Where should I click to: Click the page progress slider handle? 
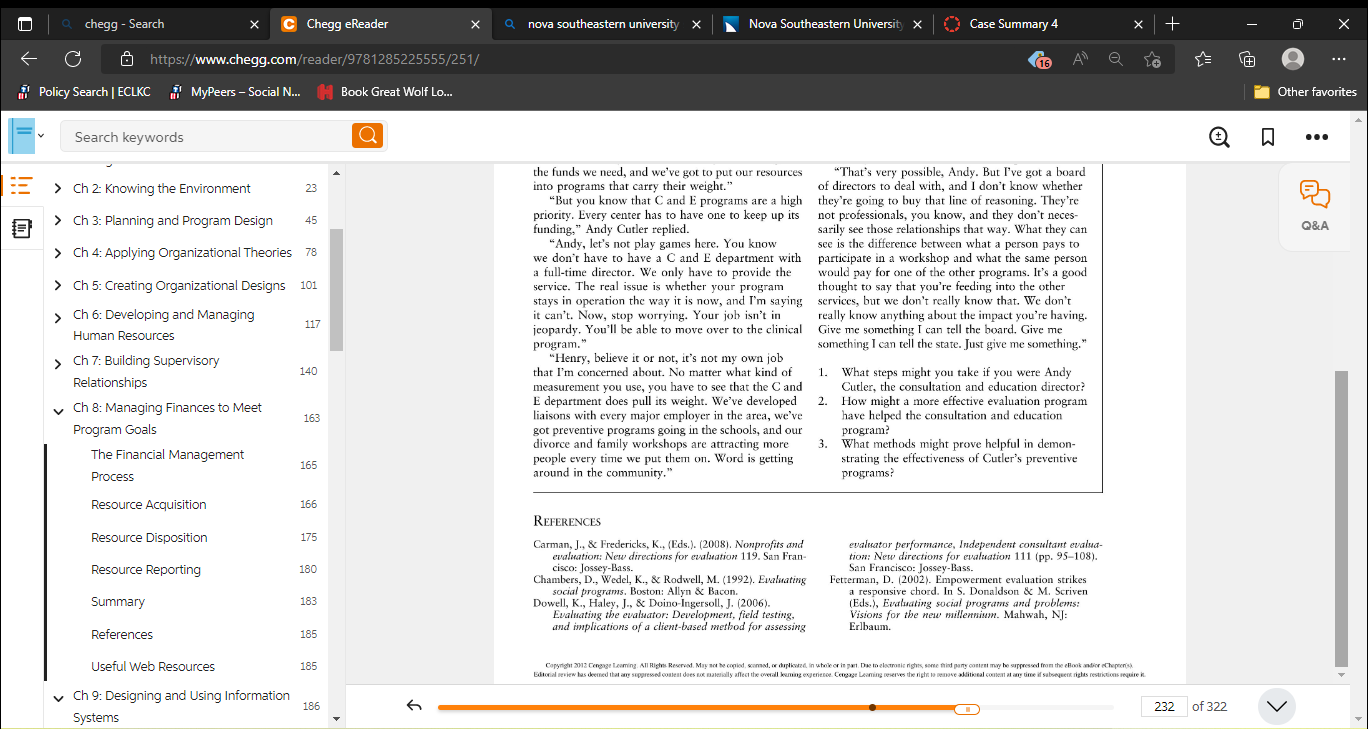click(966, 708)
